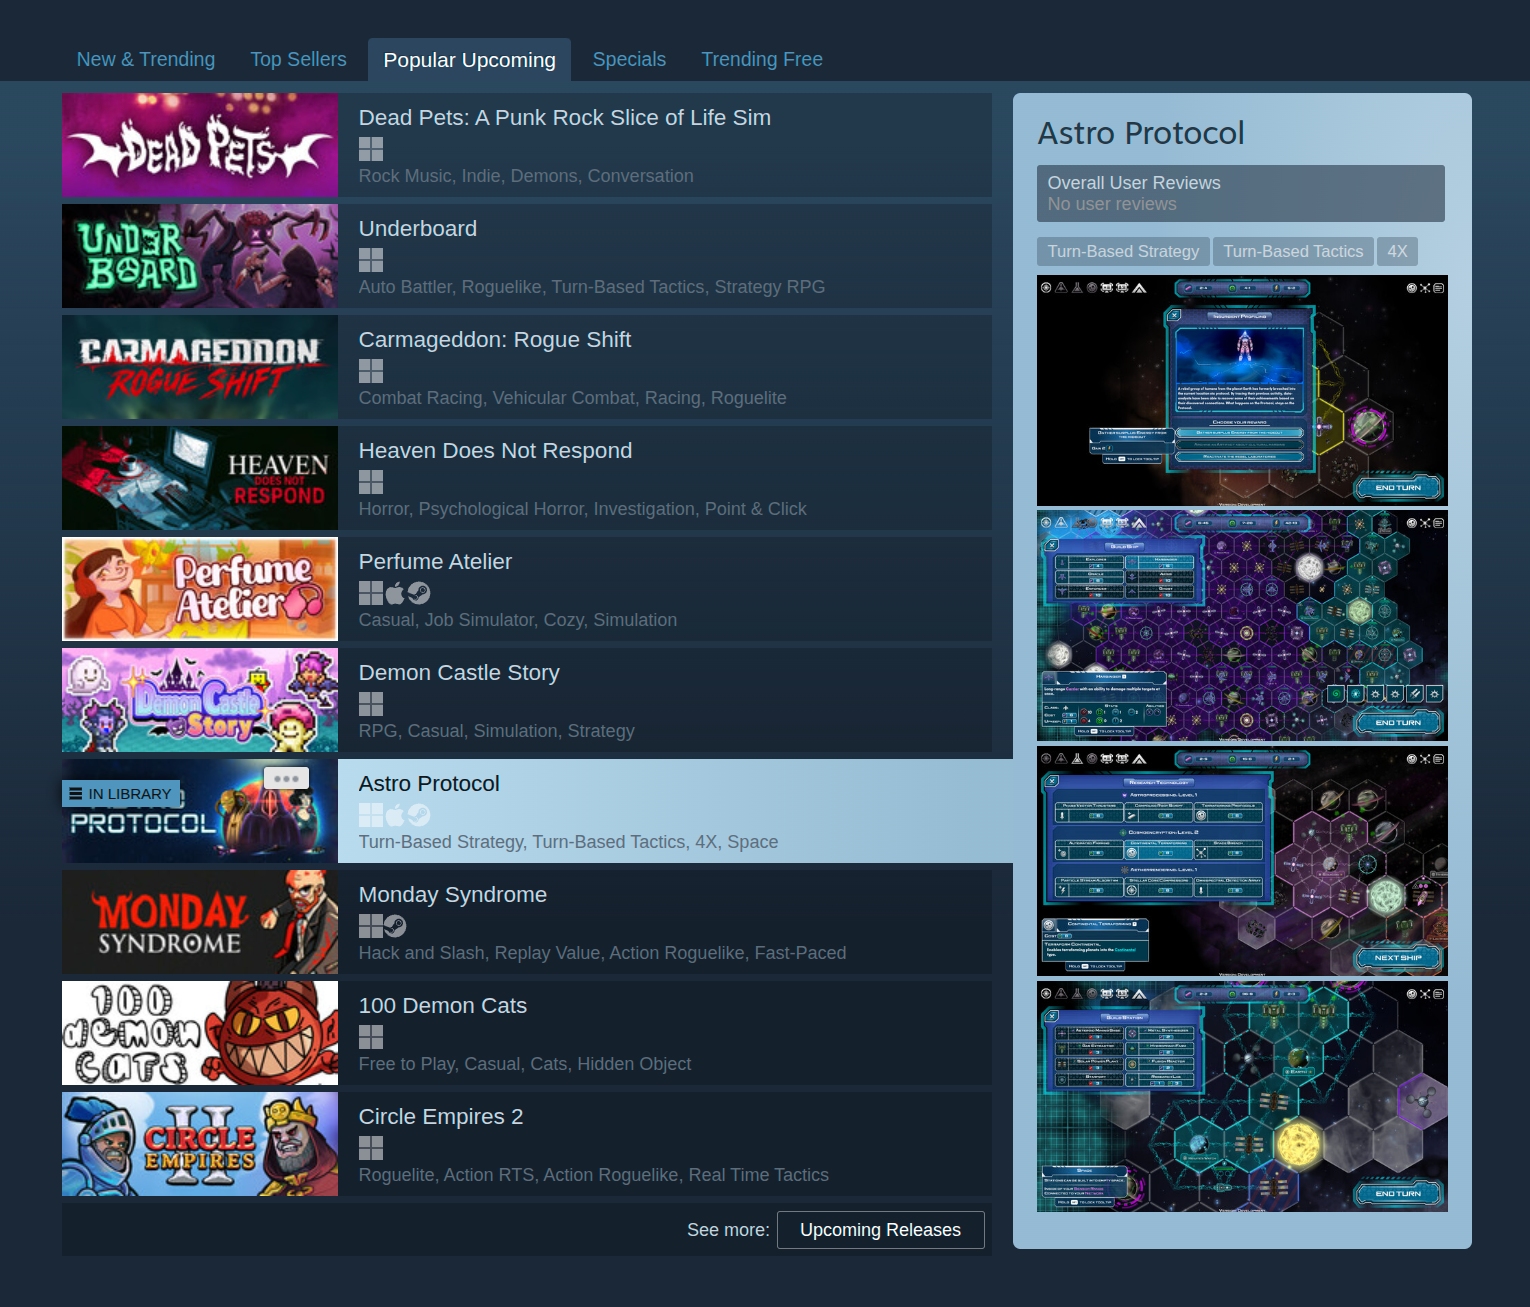Viewport: 1530px width, 1307px height.
Task: Open the Carmageddon: Rogue Shift thumbnail
Action: [200, 367]
